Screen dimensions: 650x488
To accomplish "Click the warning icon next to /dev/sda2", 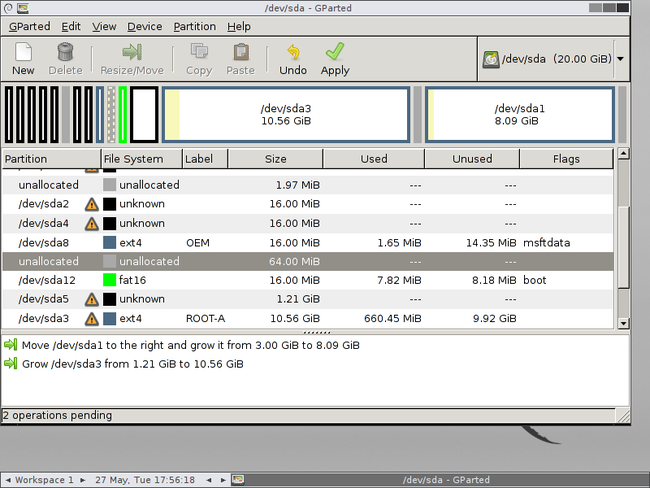I will click(92, 204).
